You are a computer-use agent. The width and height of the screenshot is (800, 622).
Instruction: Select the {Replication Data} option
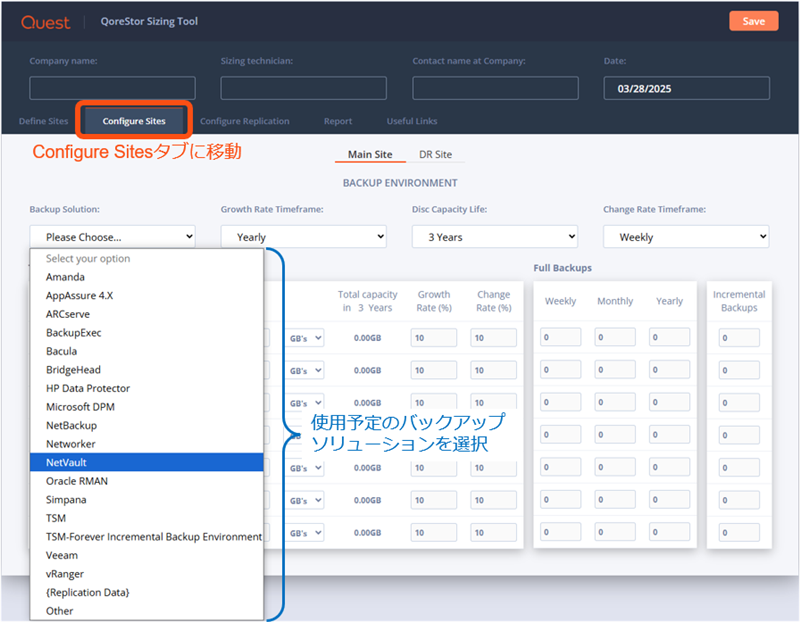point(147,592)
